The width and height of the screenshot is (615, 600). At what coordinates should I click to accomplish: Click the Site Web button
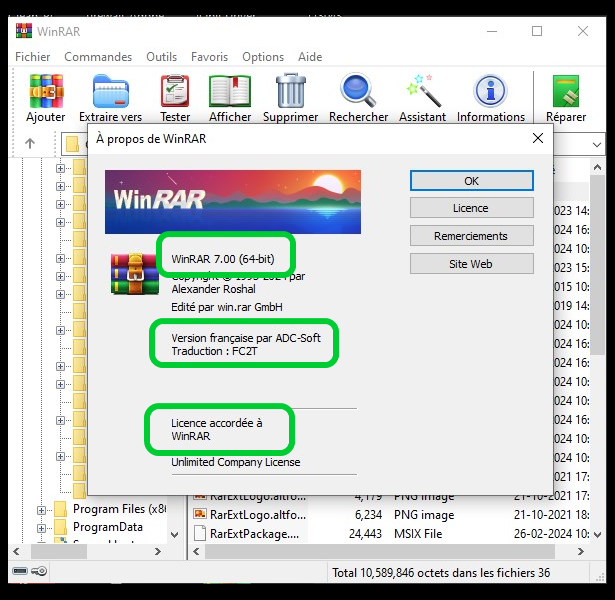pyautogui.click(x=471, y=264)
